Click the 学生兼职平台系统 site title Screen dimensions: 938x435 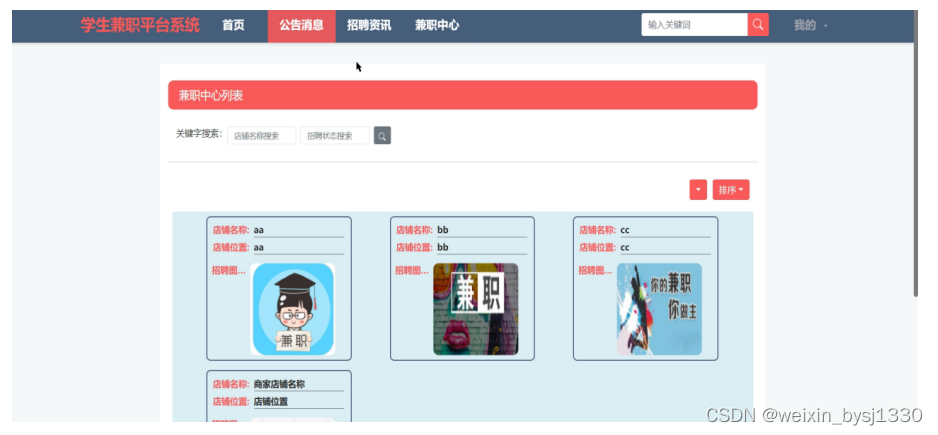click(141, 25)
